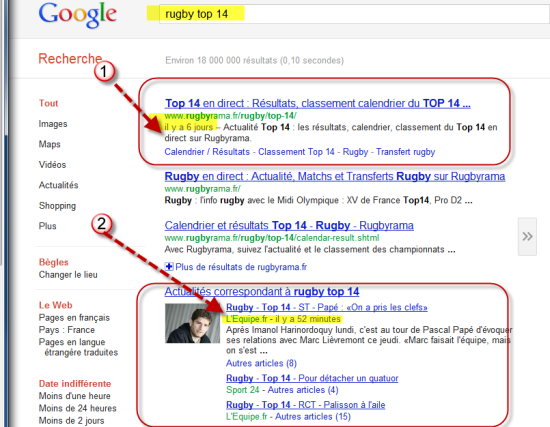Expand the side preview double-chevron arrow
This screenshot has height=427, width=550.
point(527,236)
